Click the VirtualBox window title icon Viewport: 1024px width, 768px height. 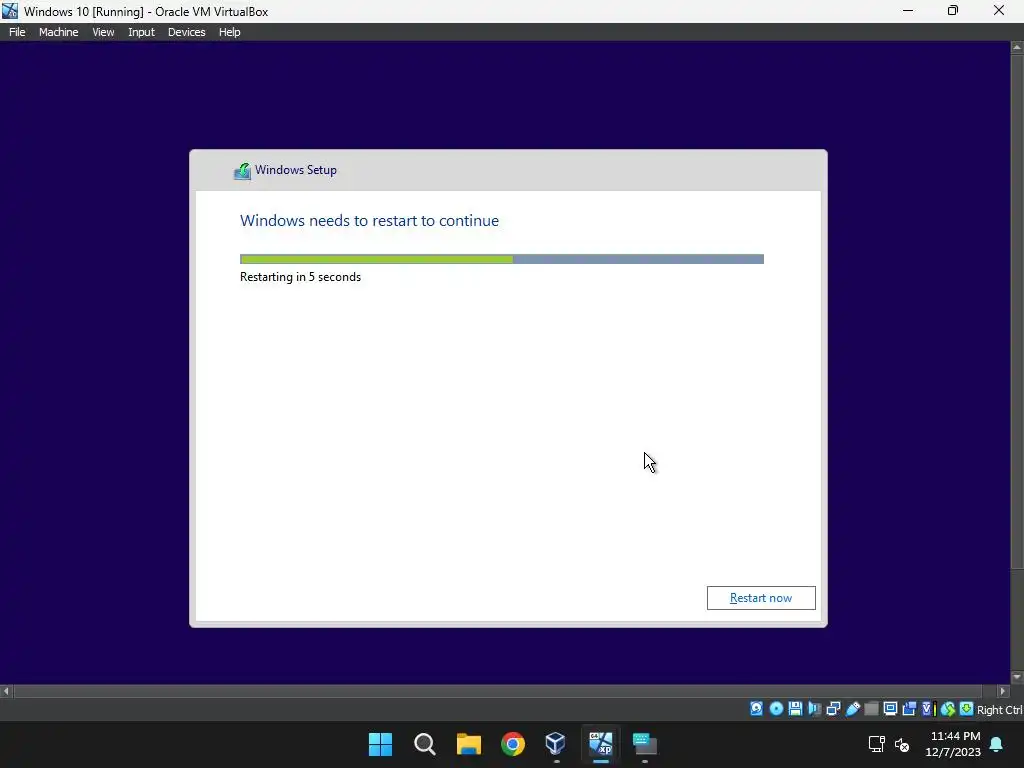(10, 11)
